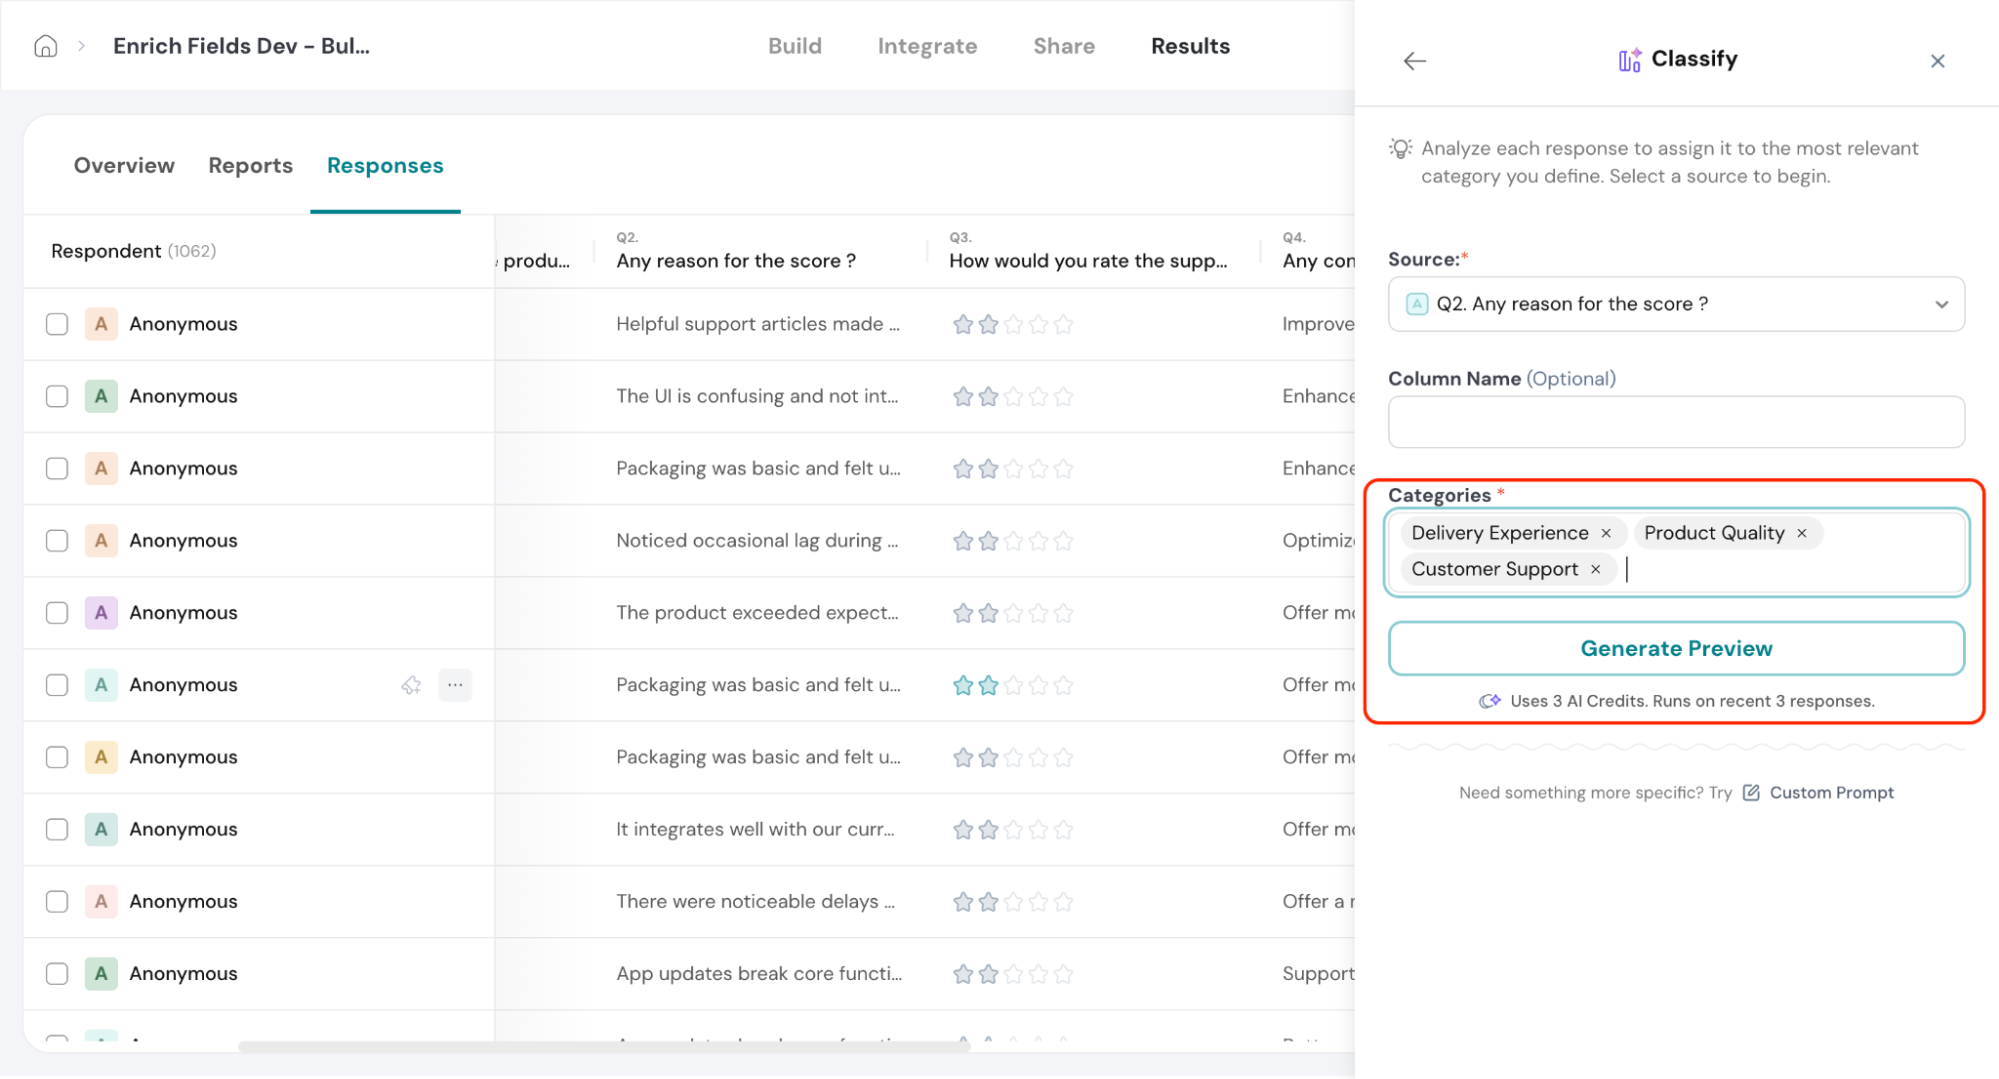Click the horizontal scrollbar under the table
The image size is (1999, 1079).
click(x=603, y=1046)
